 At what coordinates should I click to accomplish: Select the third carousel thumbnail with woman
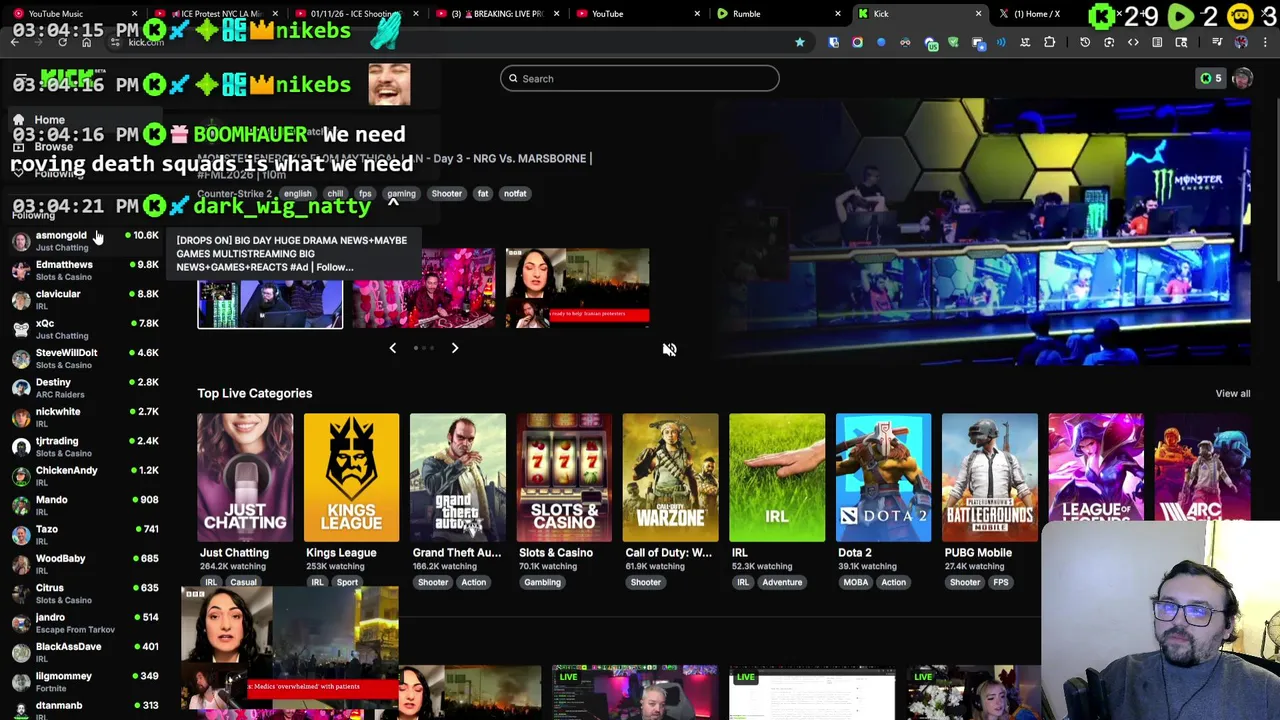pyautogui.click(x=577, y=288)
